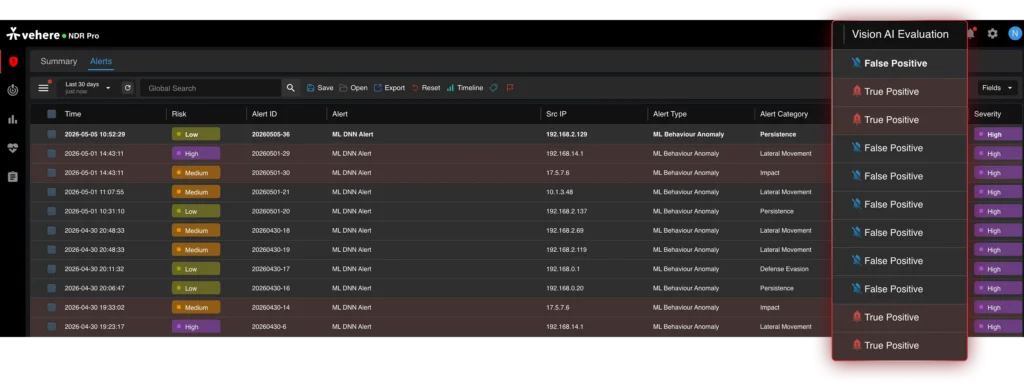Click the red flag toolbar icon

pos(510,88)
